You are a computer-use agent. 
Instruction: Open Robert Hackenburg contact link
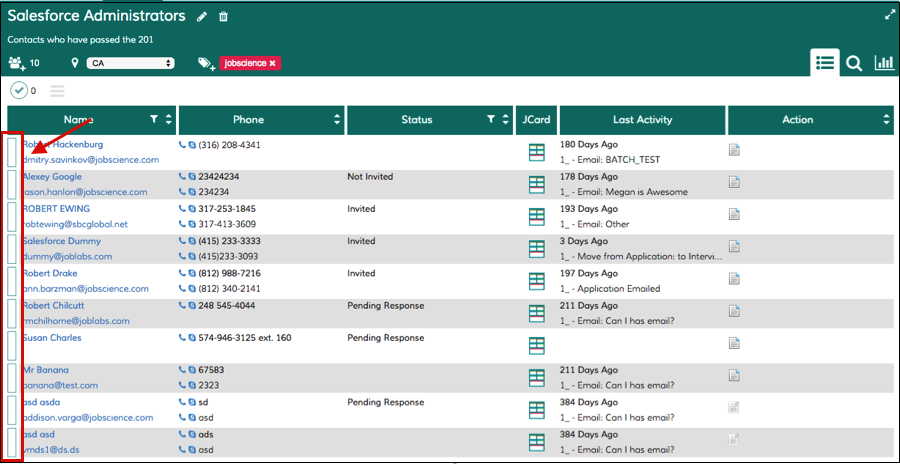click(x=63, y=145)
